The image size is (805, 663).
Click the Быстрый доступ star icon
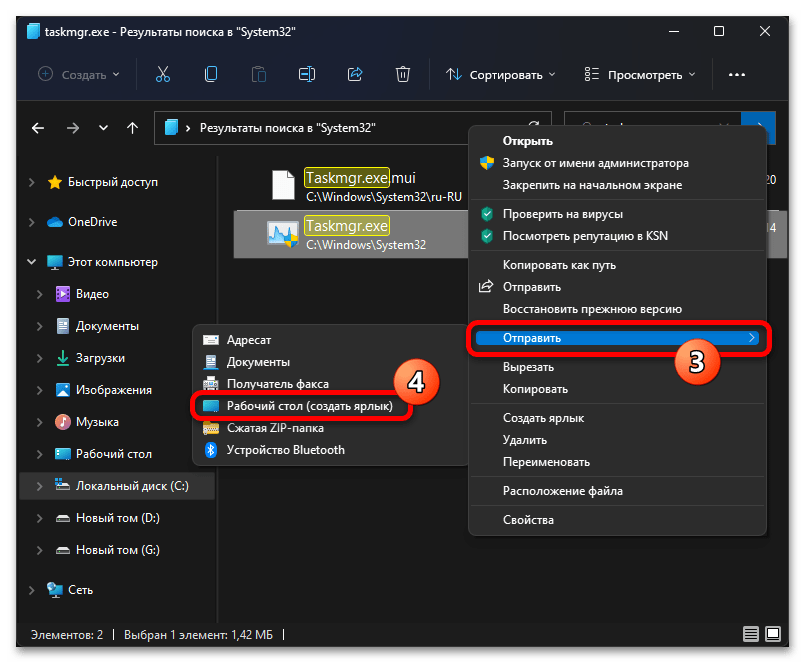click(55, 182)
